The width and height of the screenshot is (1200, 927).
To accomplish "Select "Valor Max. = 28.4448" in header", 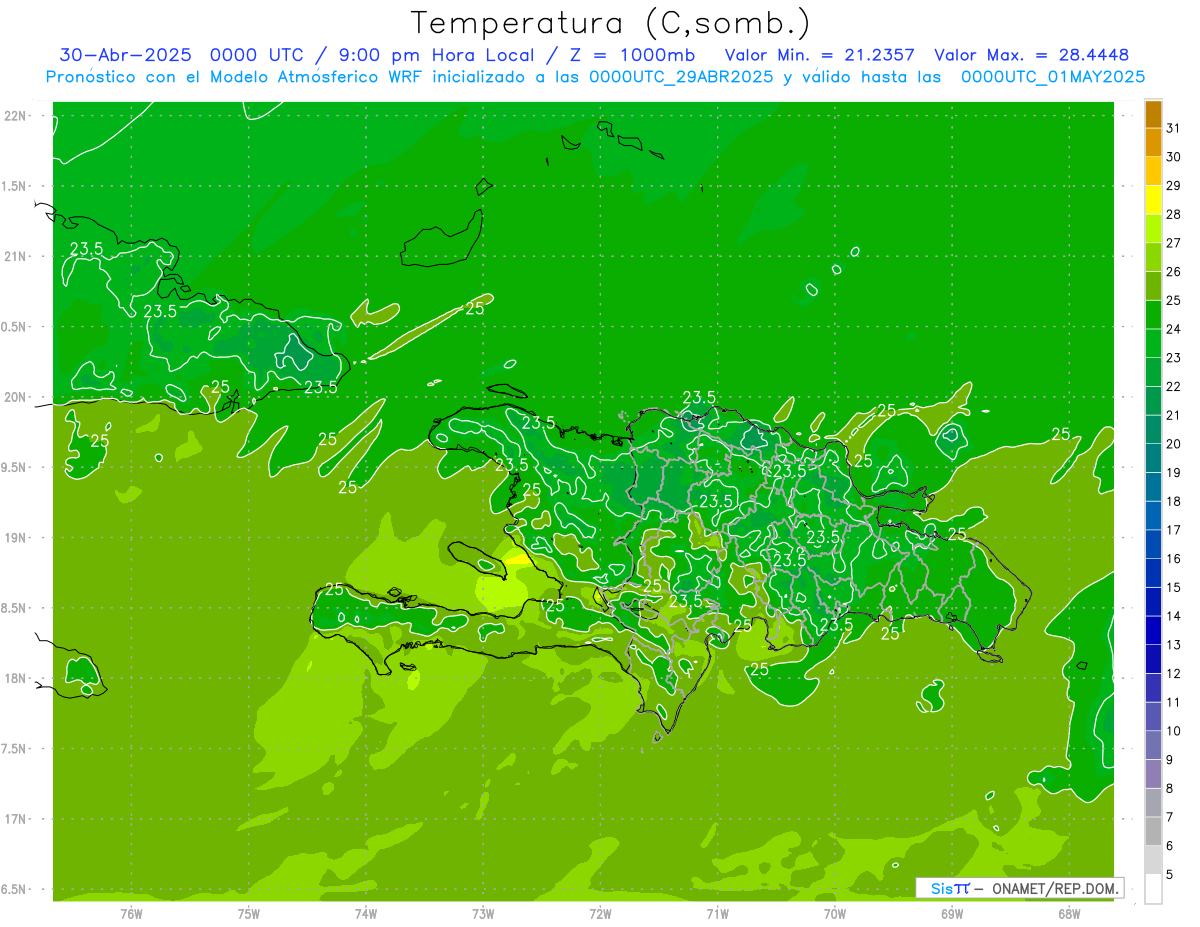I will tap(1031, 55).
